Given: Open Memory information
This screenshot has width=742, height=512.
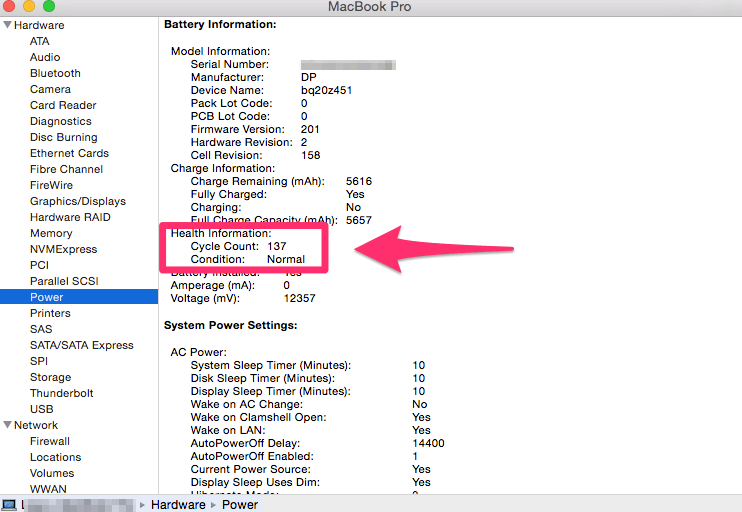Looking at the screenshot, I should click(x=51, y=233).
